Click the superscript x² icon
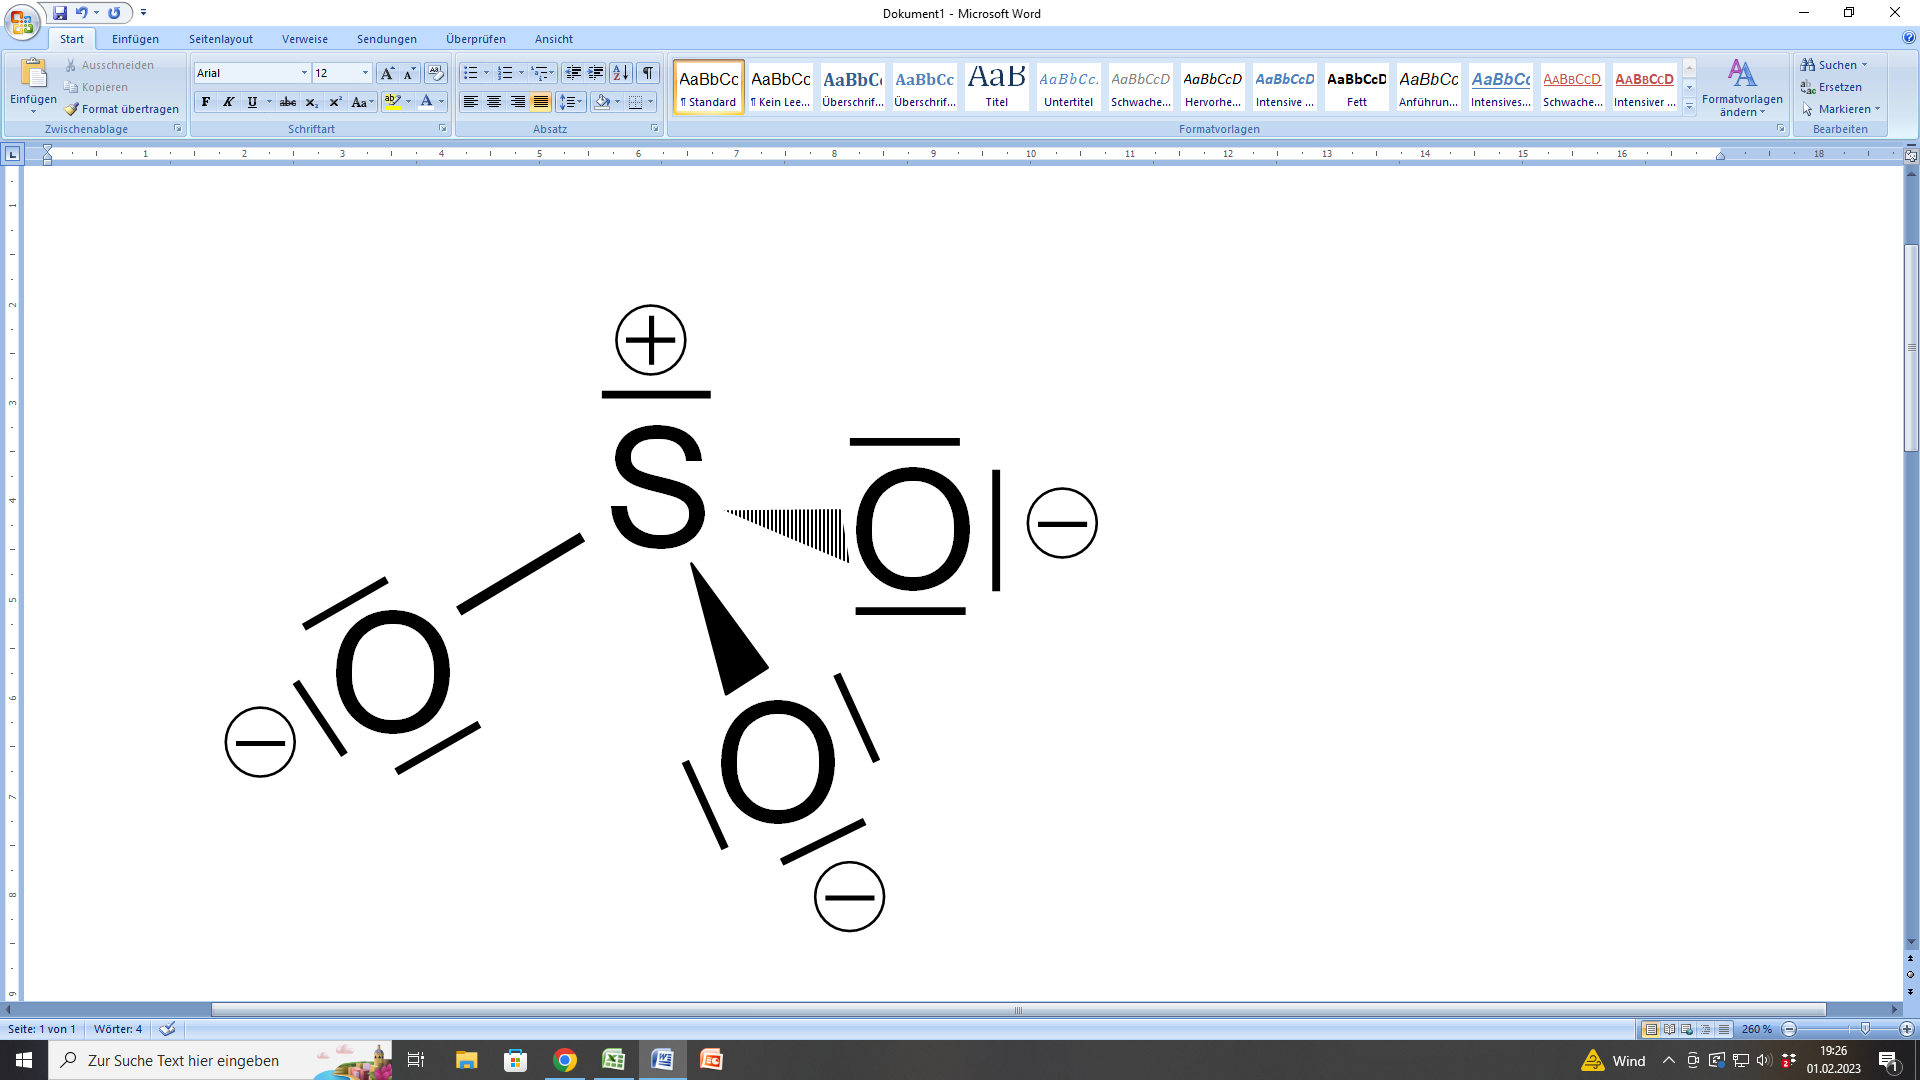The image size is (1920, 1080). pos(335,102)
